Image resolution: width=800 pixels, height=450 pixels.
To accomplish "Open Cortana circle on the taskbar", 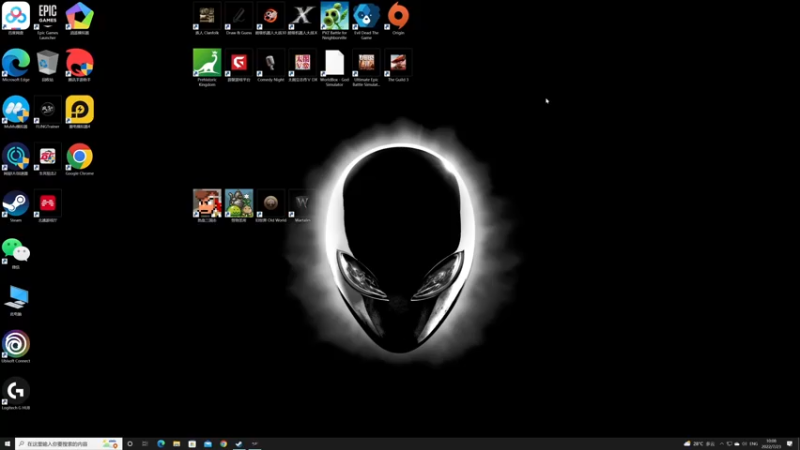I will coord(130,444).
